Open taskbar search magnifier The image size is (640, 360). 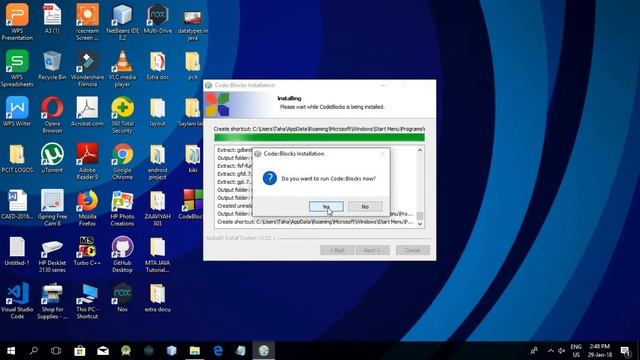34,351
